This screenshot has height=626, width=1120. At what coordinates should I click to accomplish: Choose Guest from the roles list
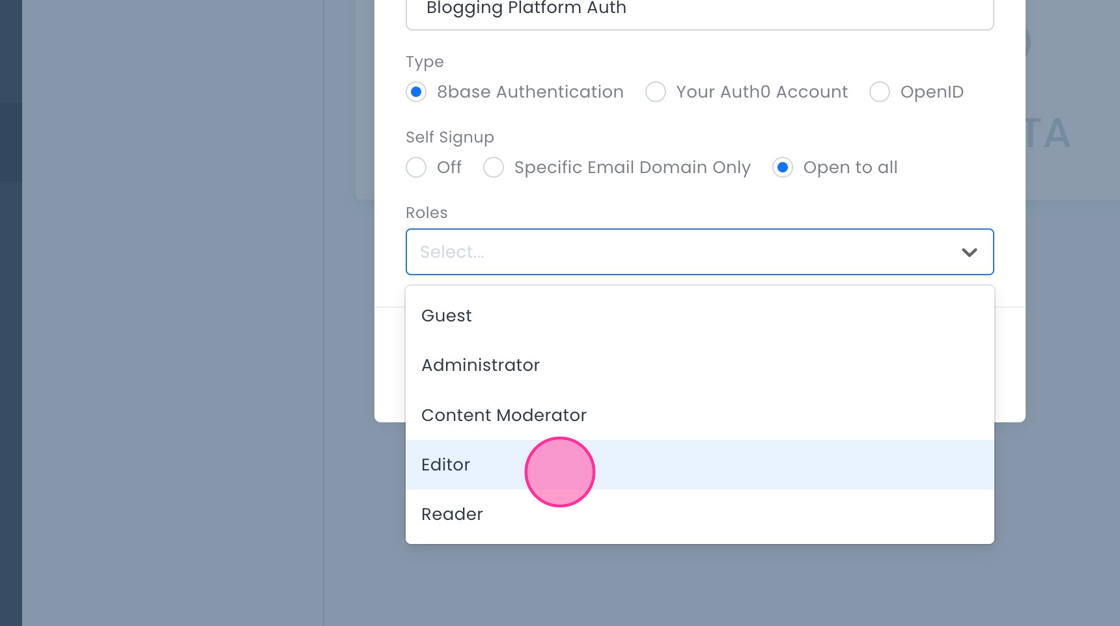click(x=446, y=315)
